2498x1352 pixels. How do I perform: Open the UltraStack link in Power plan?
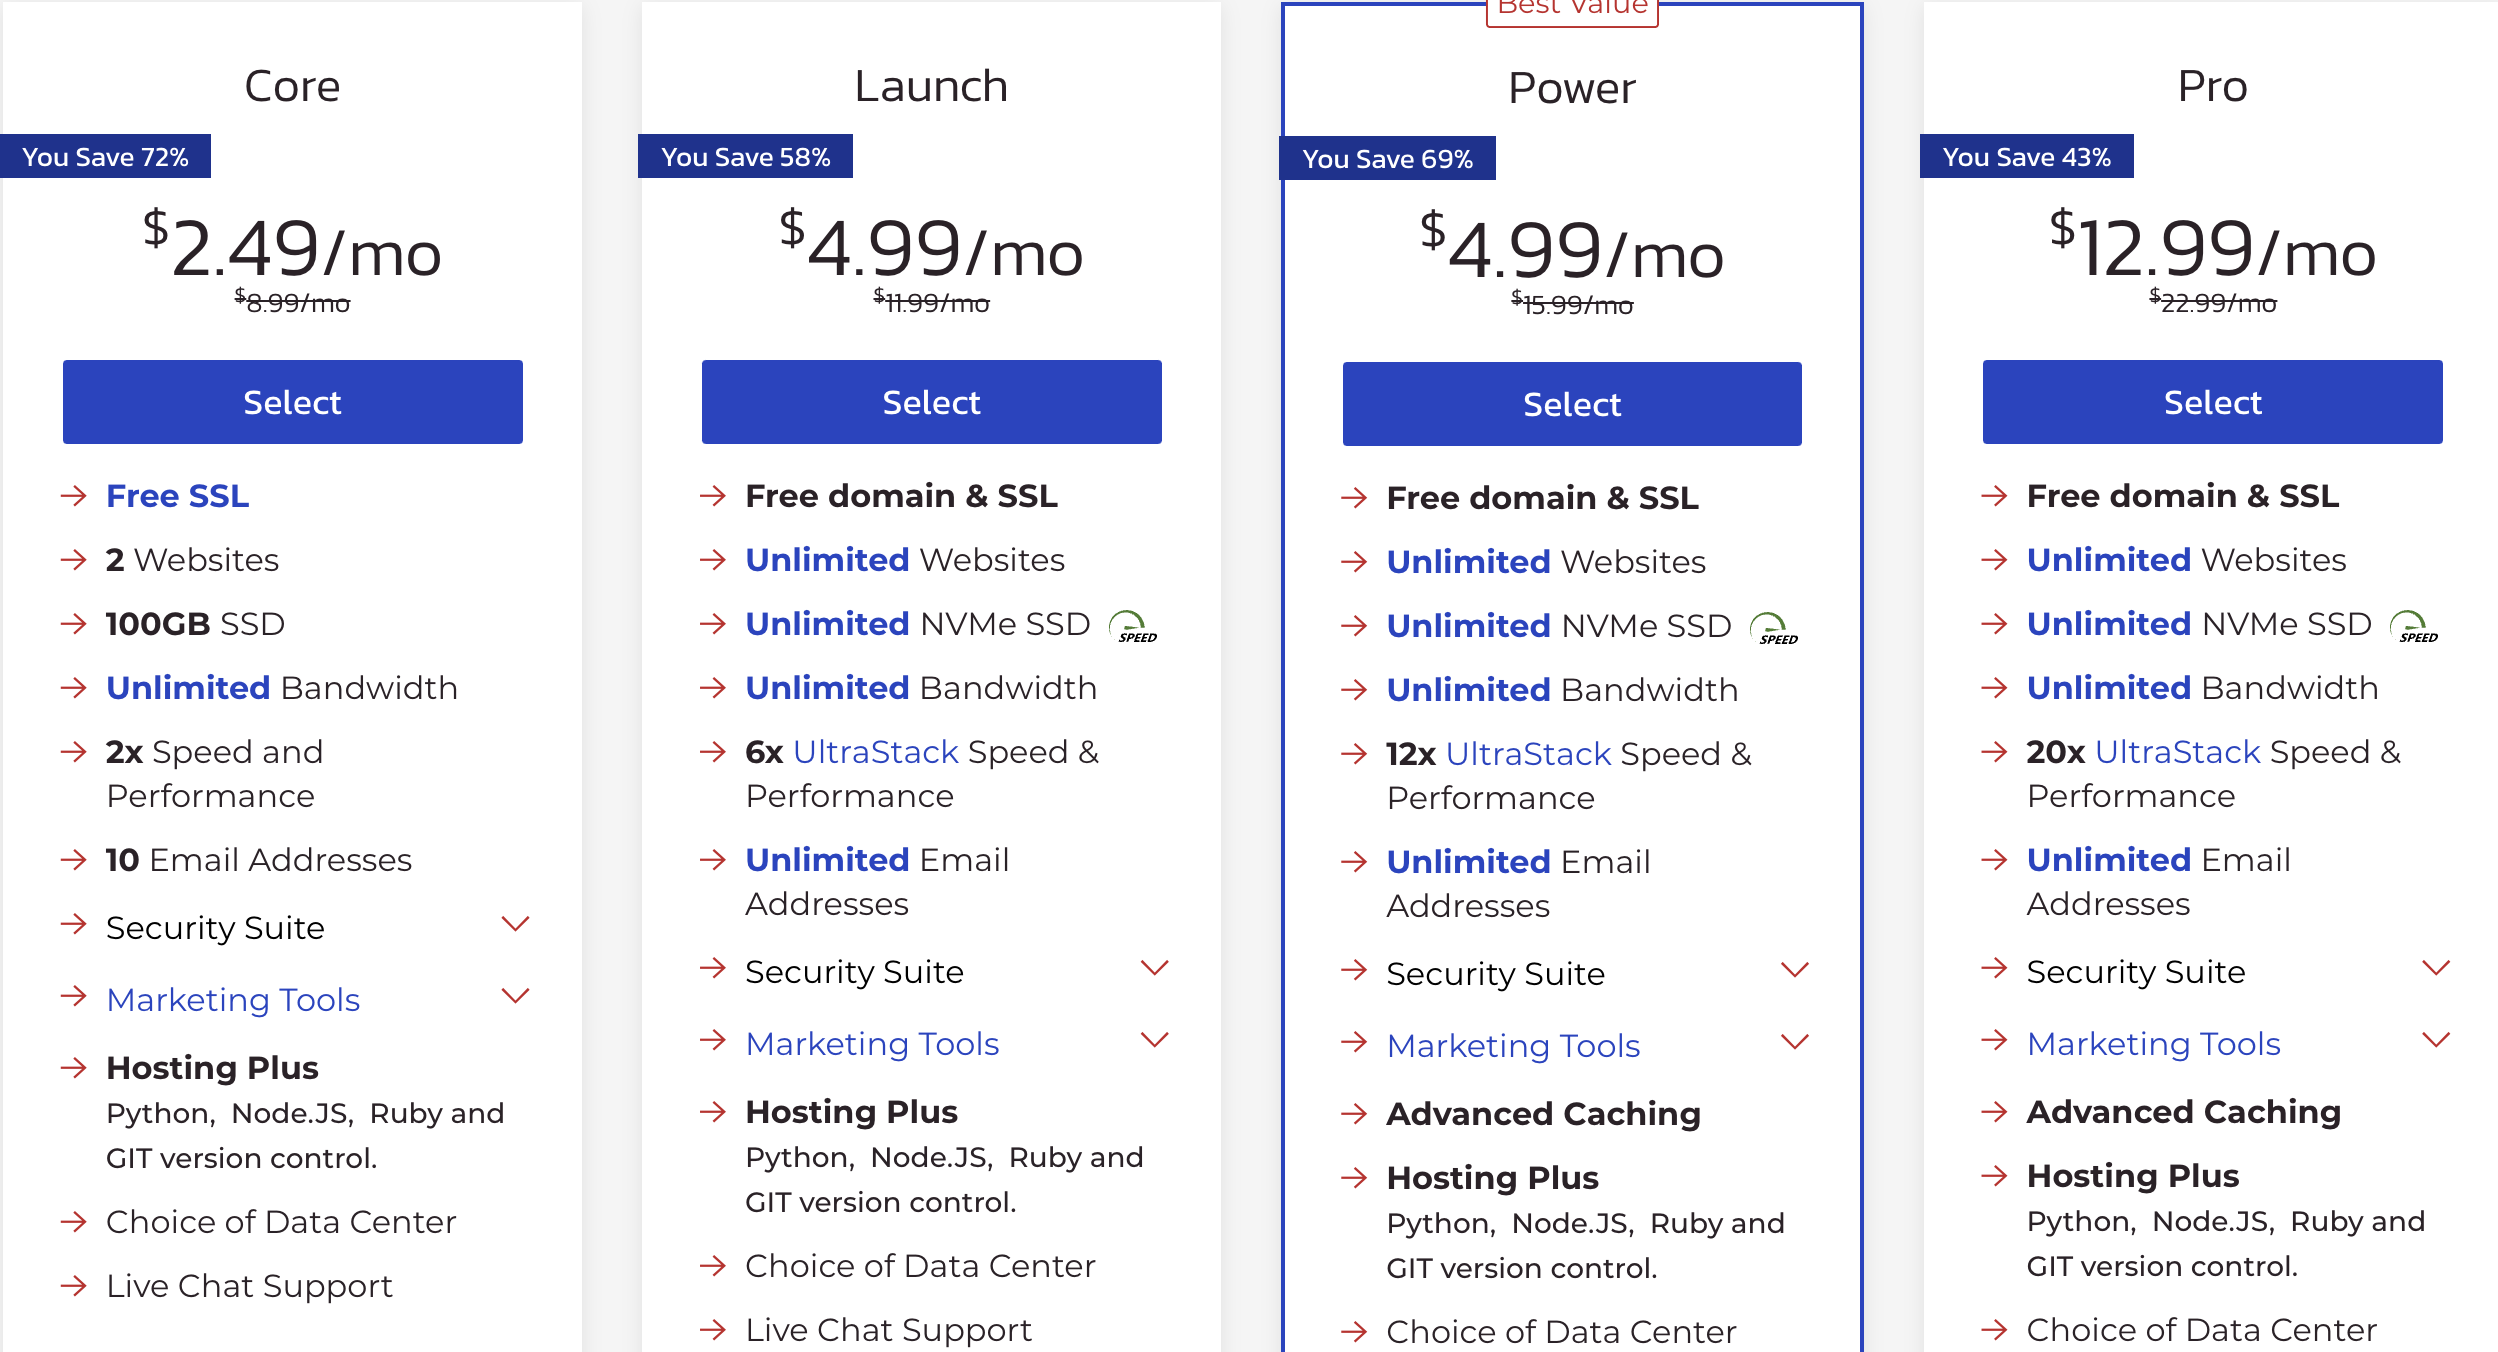point(1528,754)
